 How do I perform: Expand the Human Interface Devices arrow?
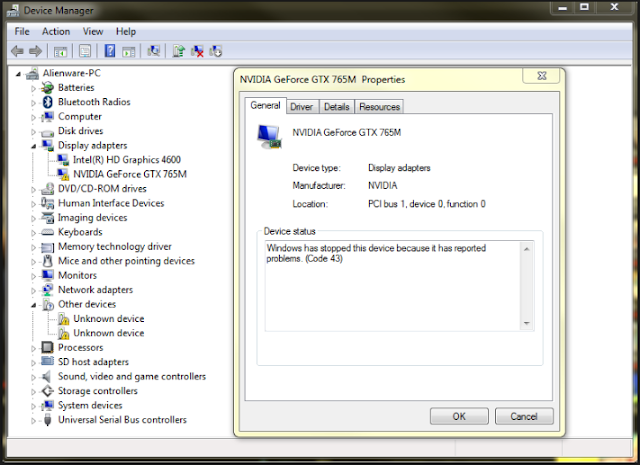33,204
